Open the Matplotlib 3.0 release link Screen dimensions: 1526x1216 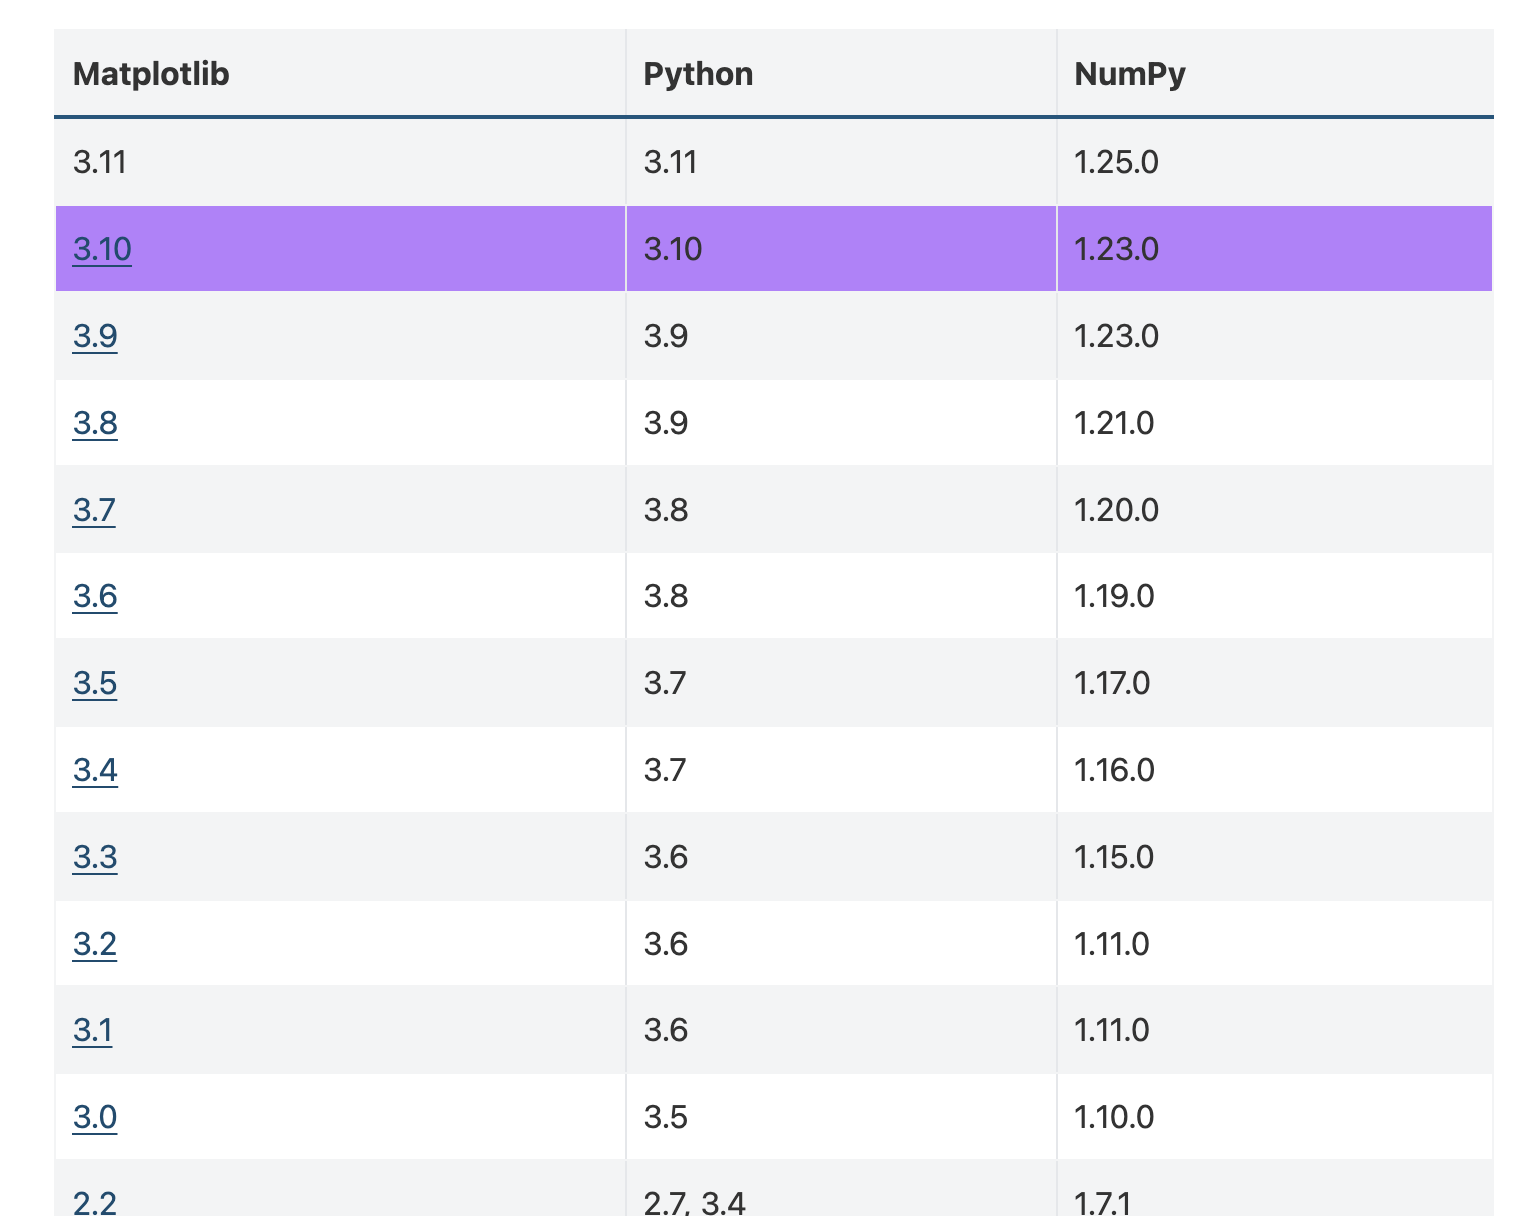94,1117
